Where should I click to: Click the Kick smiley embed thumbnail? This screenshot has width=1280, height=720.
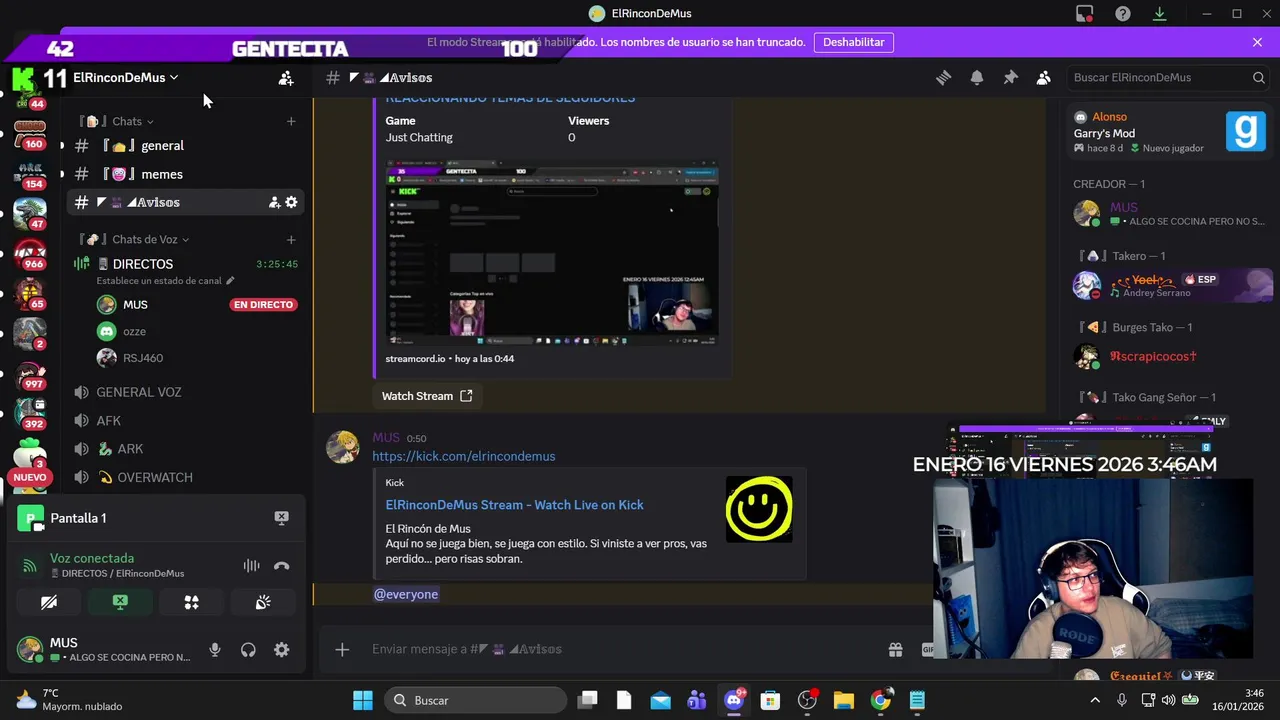(x=759, y=509)
